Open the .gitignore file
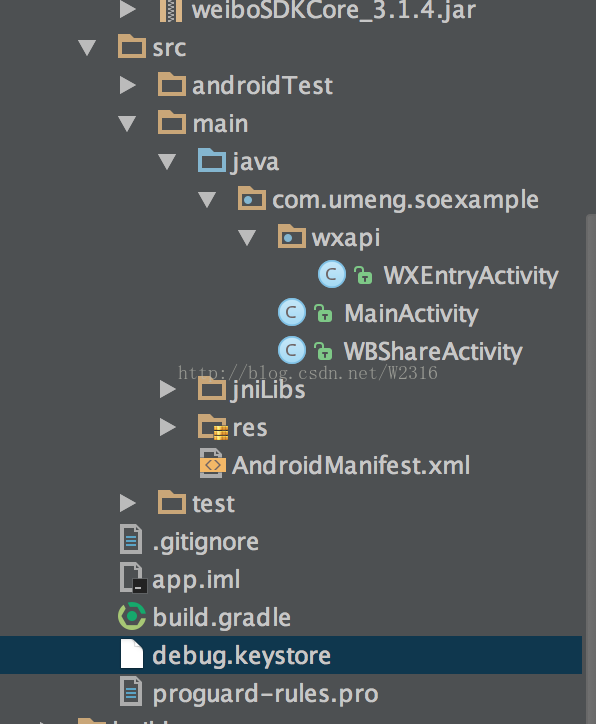Screen dimensions: 596x724 205,543
